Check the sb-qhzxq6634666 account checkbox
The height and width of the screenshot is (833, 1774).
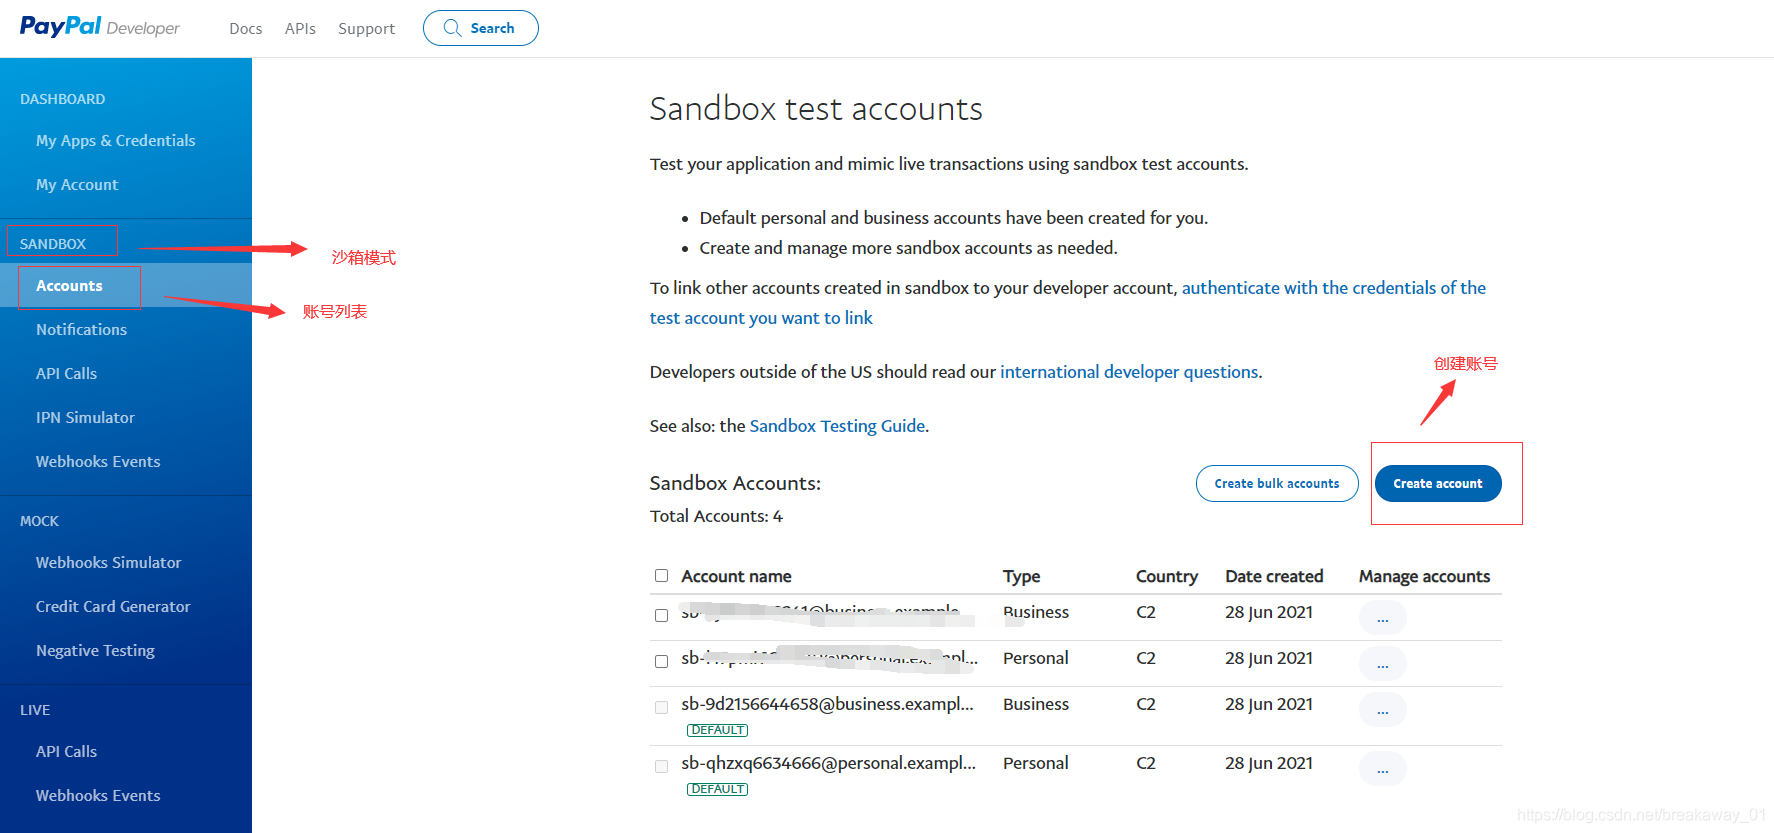point(661,766)
